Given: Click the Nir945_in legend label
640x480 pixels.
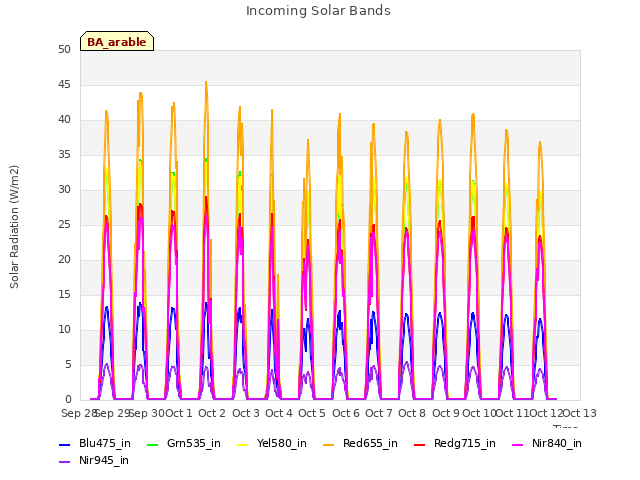Looking at the screenshot, I should pyautogui.click(x=104, y=460).
